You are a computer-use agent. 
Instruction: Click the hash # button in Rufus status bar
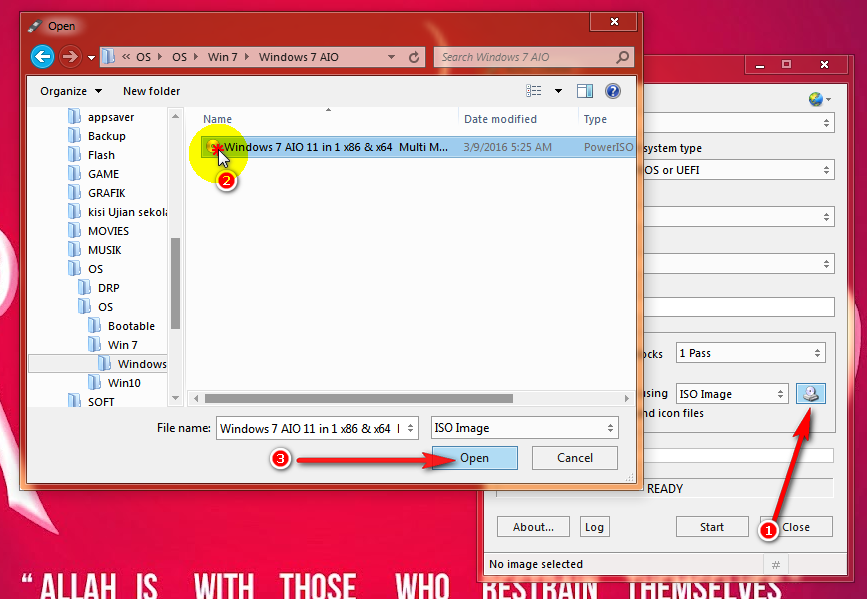[x=776, y=565]
